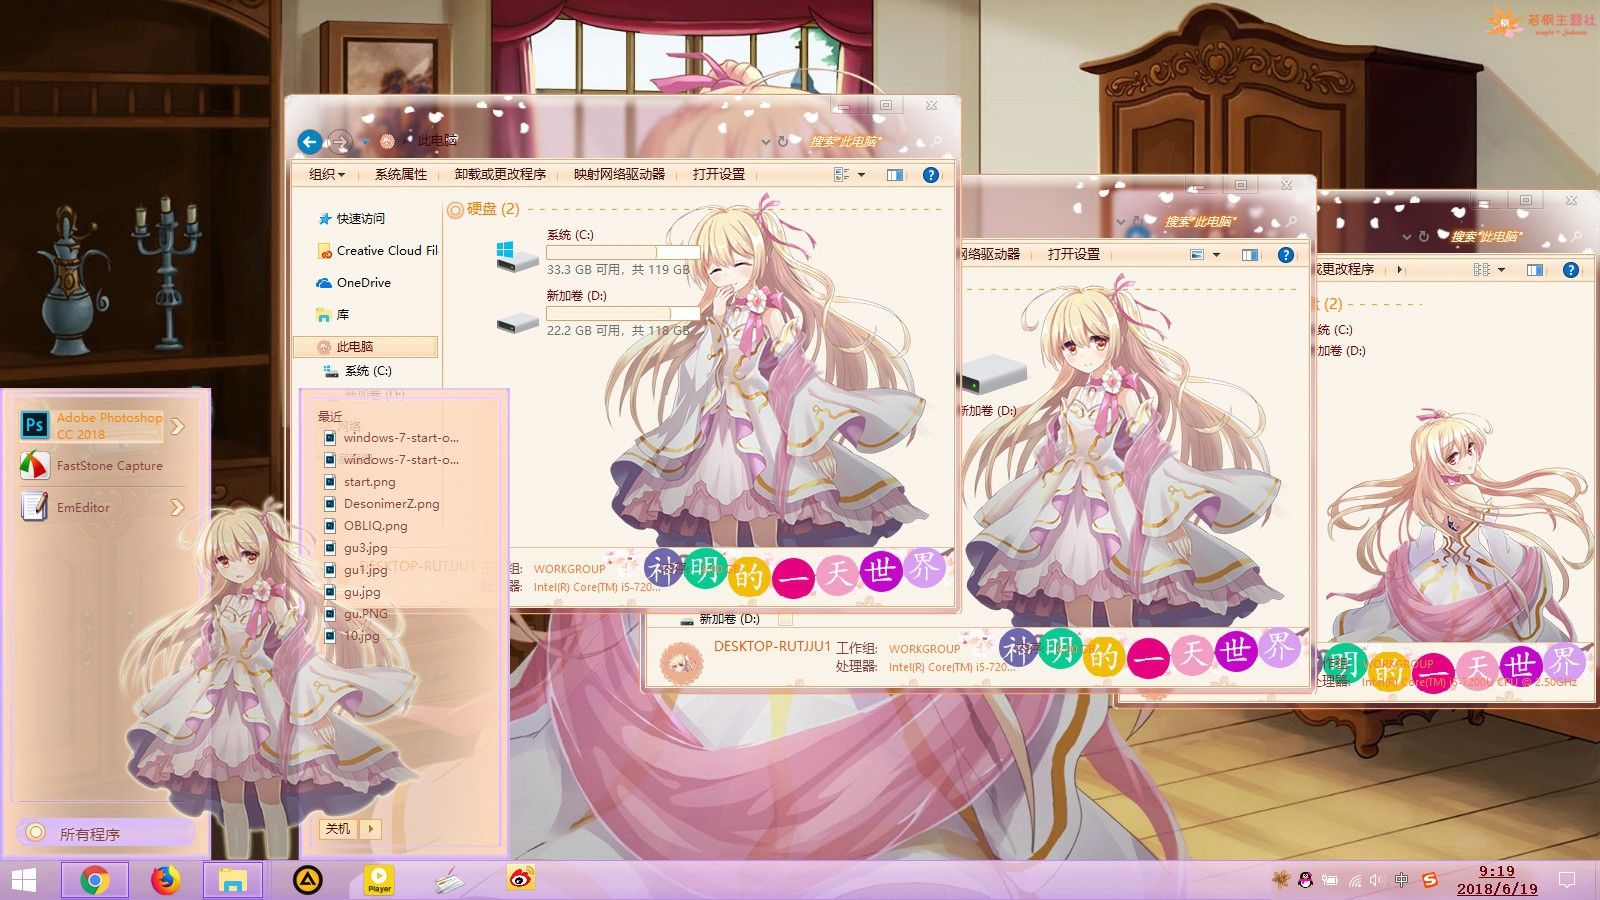Screen dimensions: 1600x900
Task: Click 映射网络驱动器 in the front window toolbar
Action: click(x=619, y=175)
